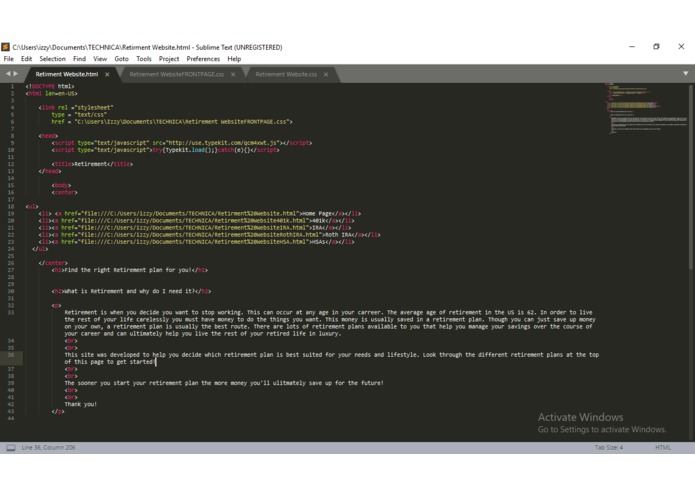The image size is (695, 494).
Task: Click the Home Page list item line
Action: point(199,214)
